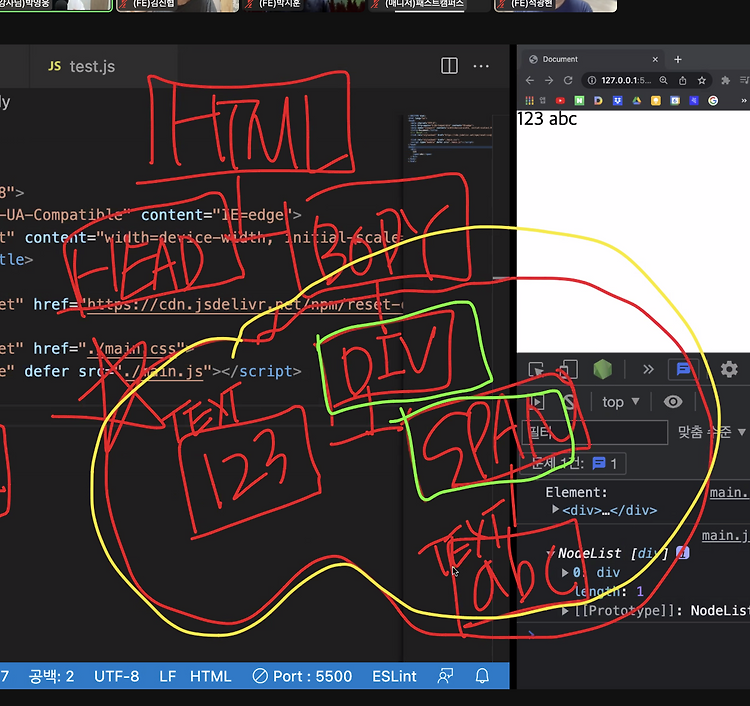
Task: Change indentation via 공백: 2
Action: pos(51,676)
